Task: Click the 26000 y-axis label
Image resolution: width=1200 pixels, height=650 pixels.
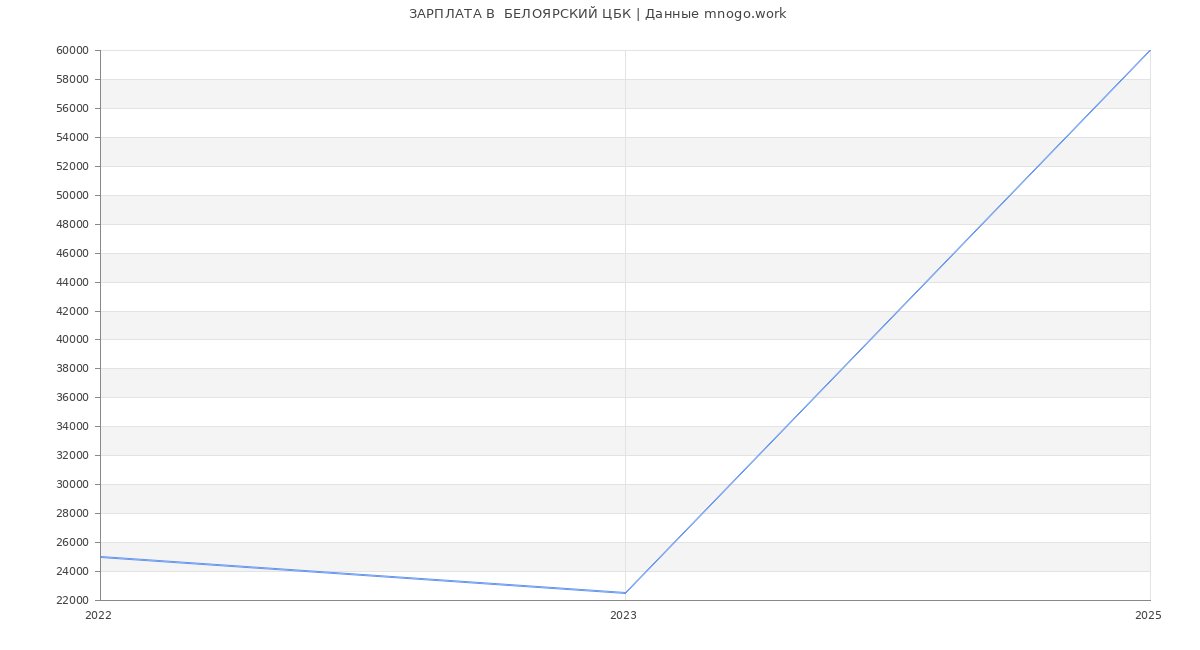Action: point(73,542)
